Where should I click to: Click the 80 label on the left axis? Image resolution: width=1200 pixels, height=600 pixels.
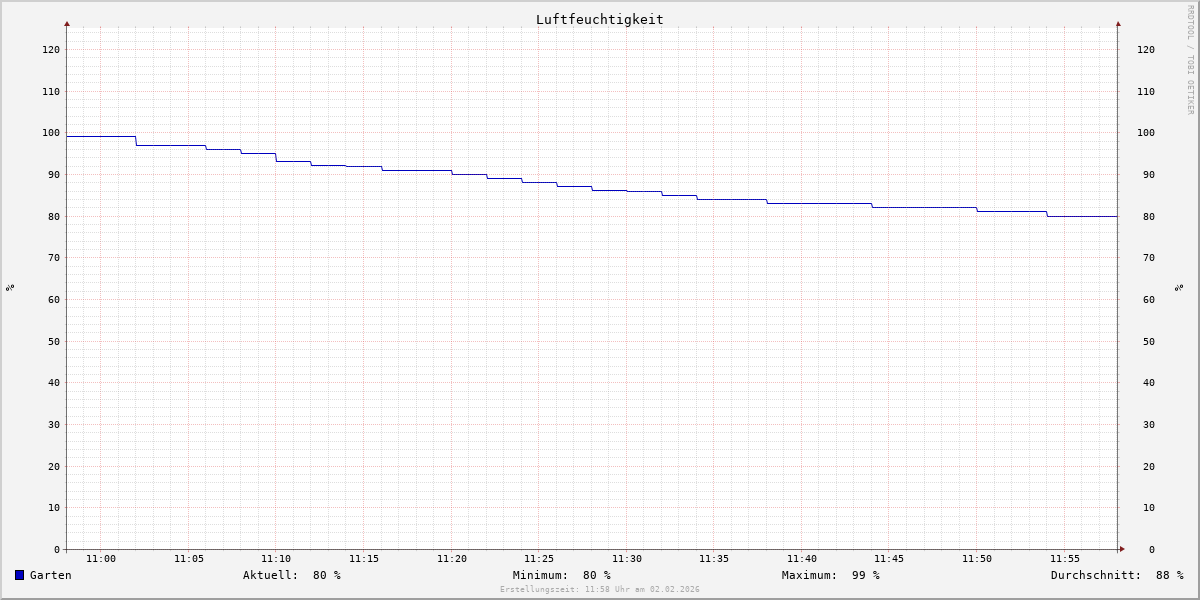click(54, 216)
